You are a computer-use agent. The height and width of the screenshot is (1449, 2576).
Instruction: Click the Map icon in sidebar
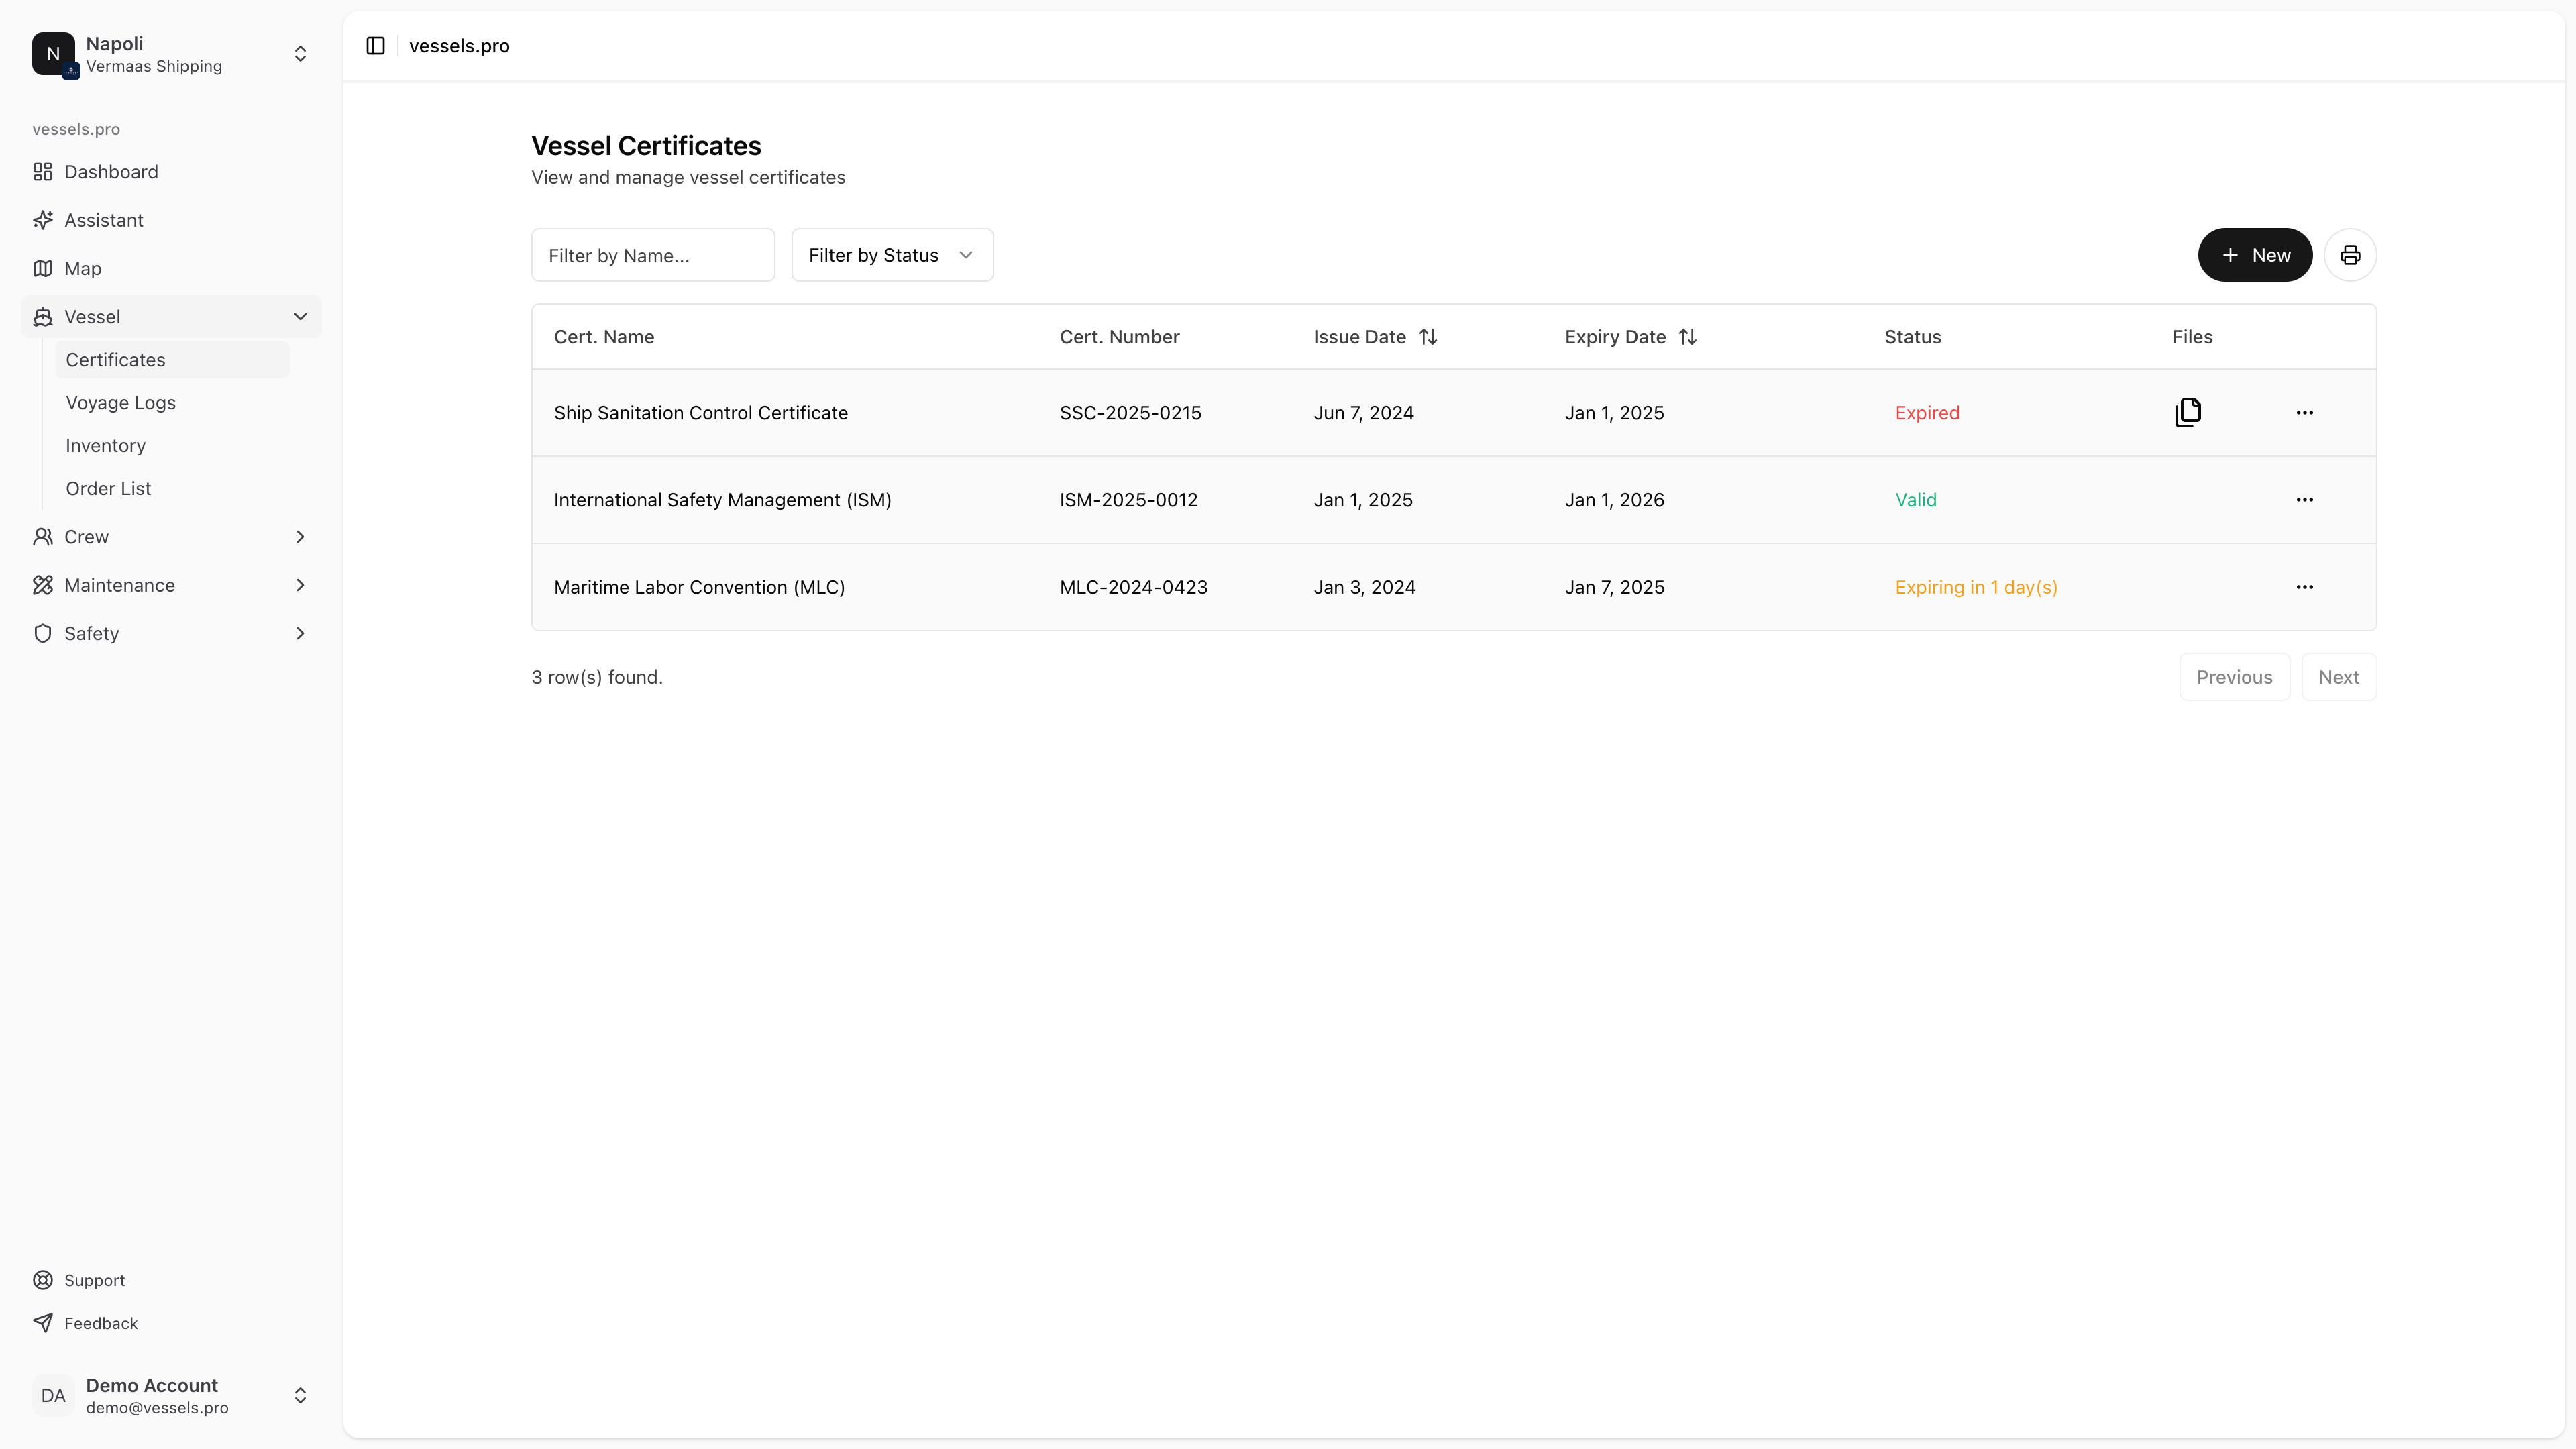pyautogui.click(x=43, y=268)
